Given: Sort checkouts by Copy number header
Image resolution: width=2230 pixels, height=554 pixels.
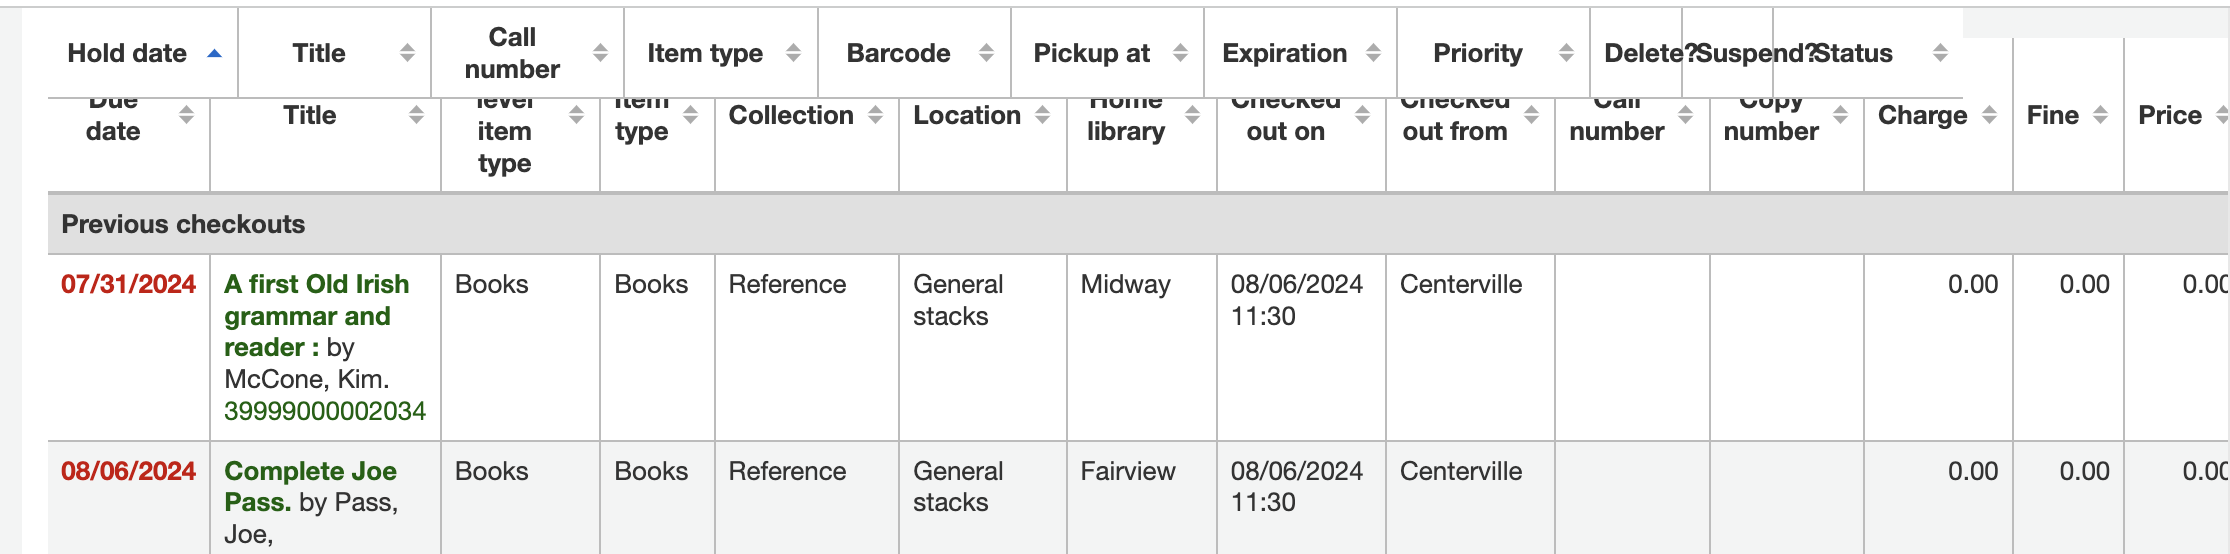Looking at the screenshot, I should [1770, 130].
